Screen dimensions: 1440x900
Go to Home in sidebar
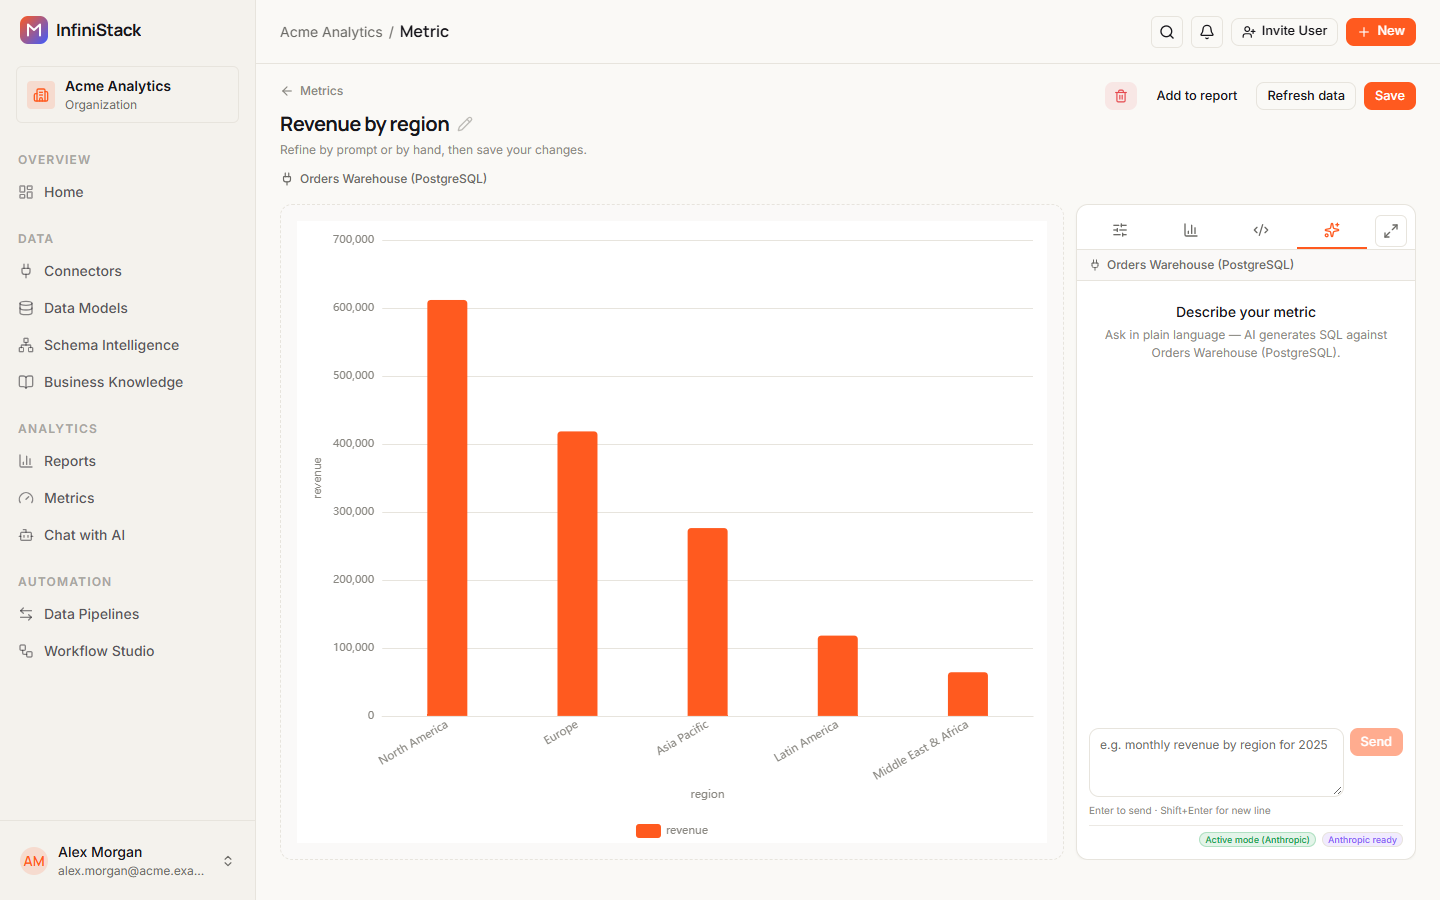click(x=127, y=192)
